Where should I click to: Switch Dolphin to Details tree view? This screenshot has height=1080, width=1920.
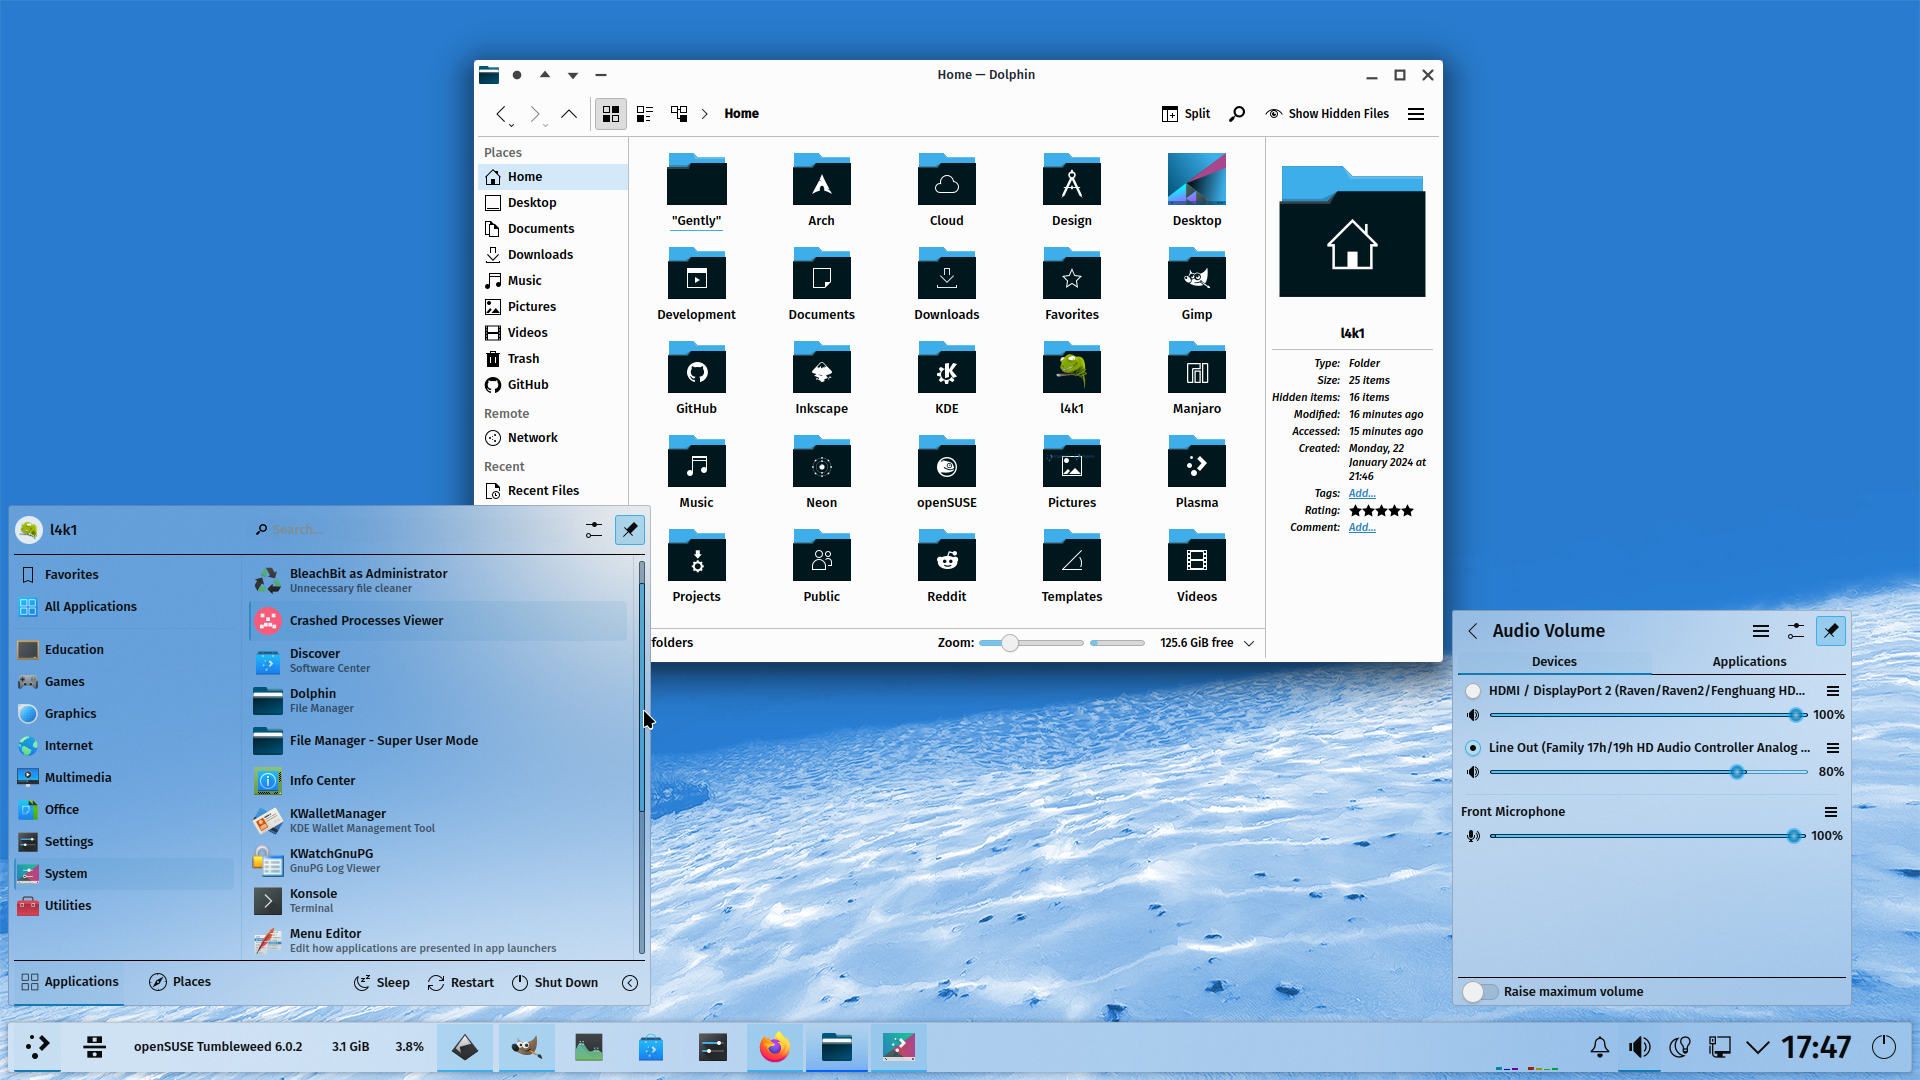click(x=679, y=114)
